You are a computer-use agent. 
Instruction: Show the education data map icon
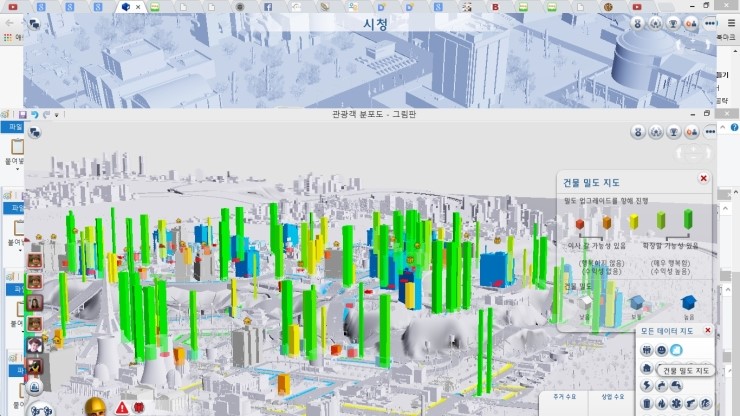[706, 404]
